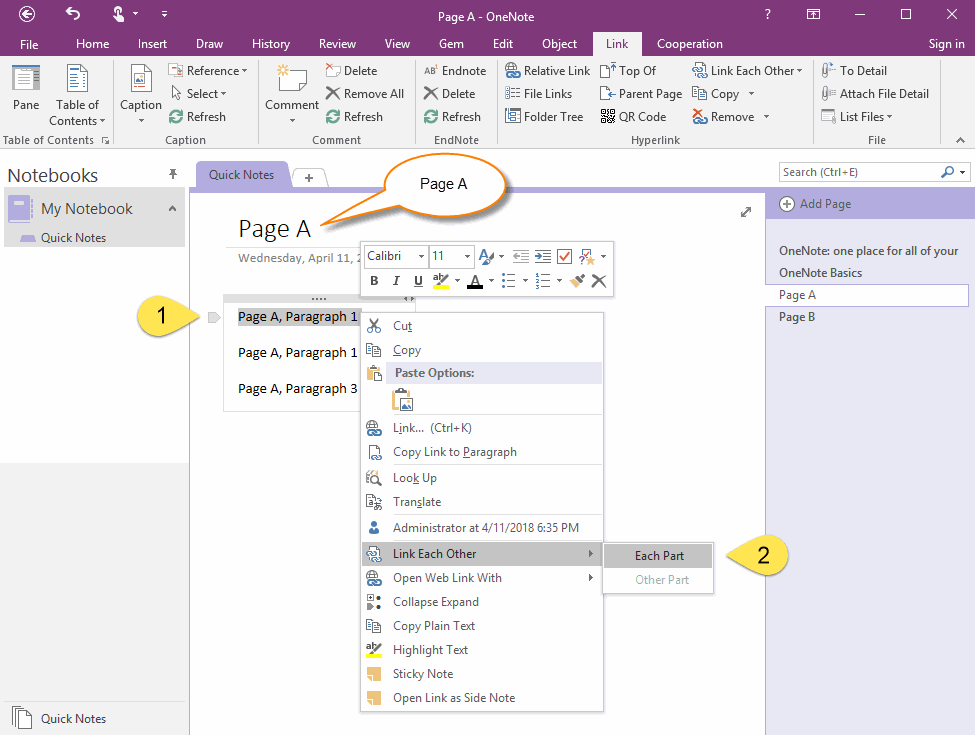Click the delete X in mini toolbar
Image resolution: width=975 pixels, height=735 pixels.
coord(599,281)
